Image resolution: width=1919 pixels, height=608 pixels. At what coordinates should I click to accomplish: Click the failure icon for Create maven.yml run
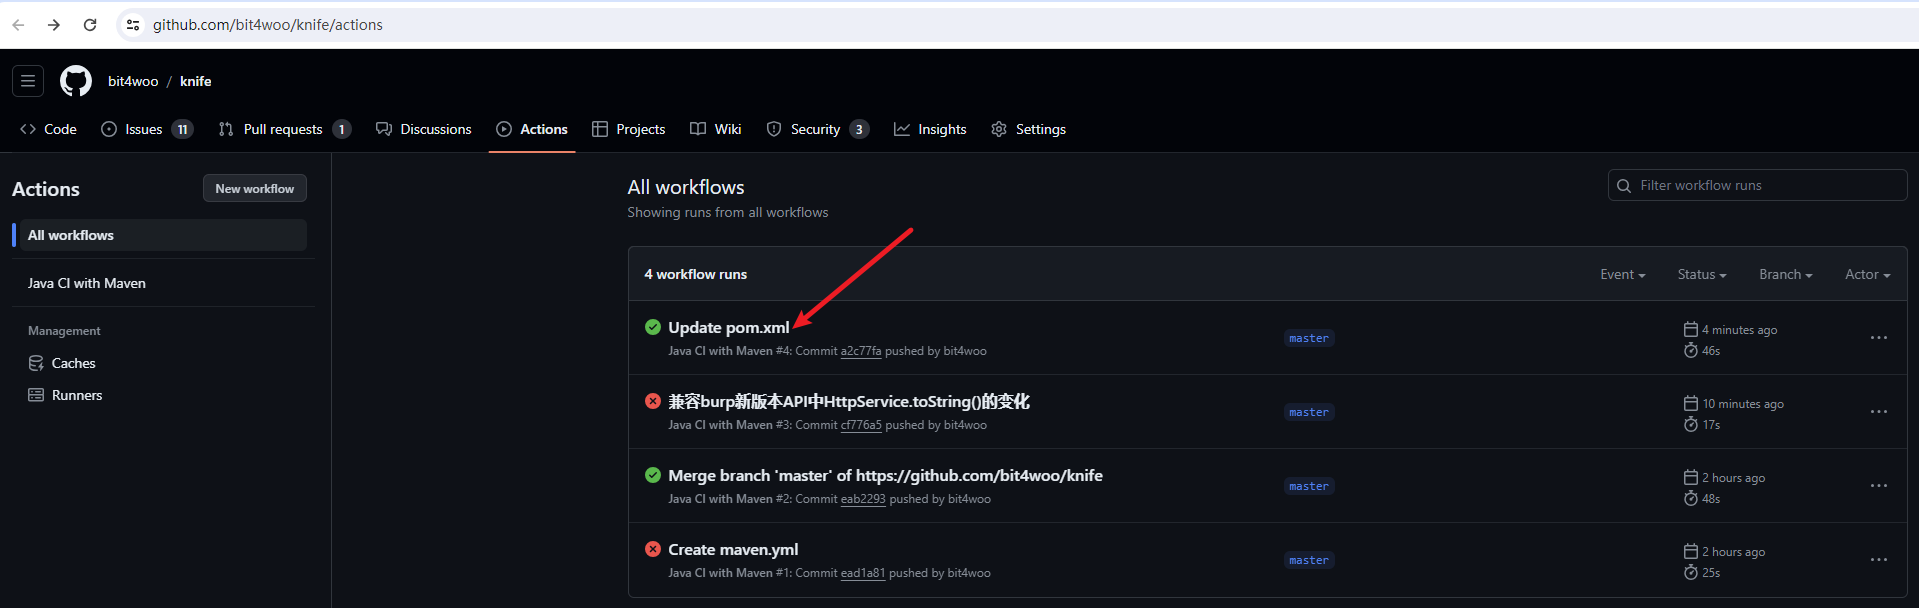(653, 549)
